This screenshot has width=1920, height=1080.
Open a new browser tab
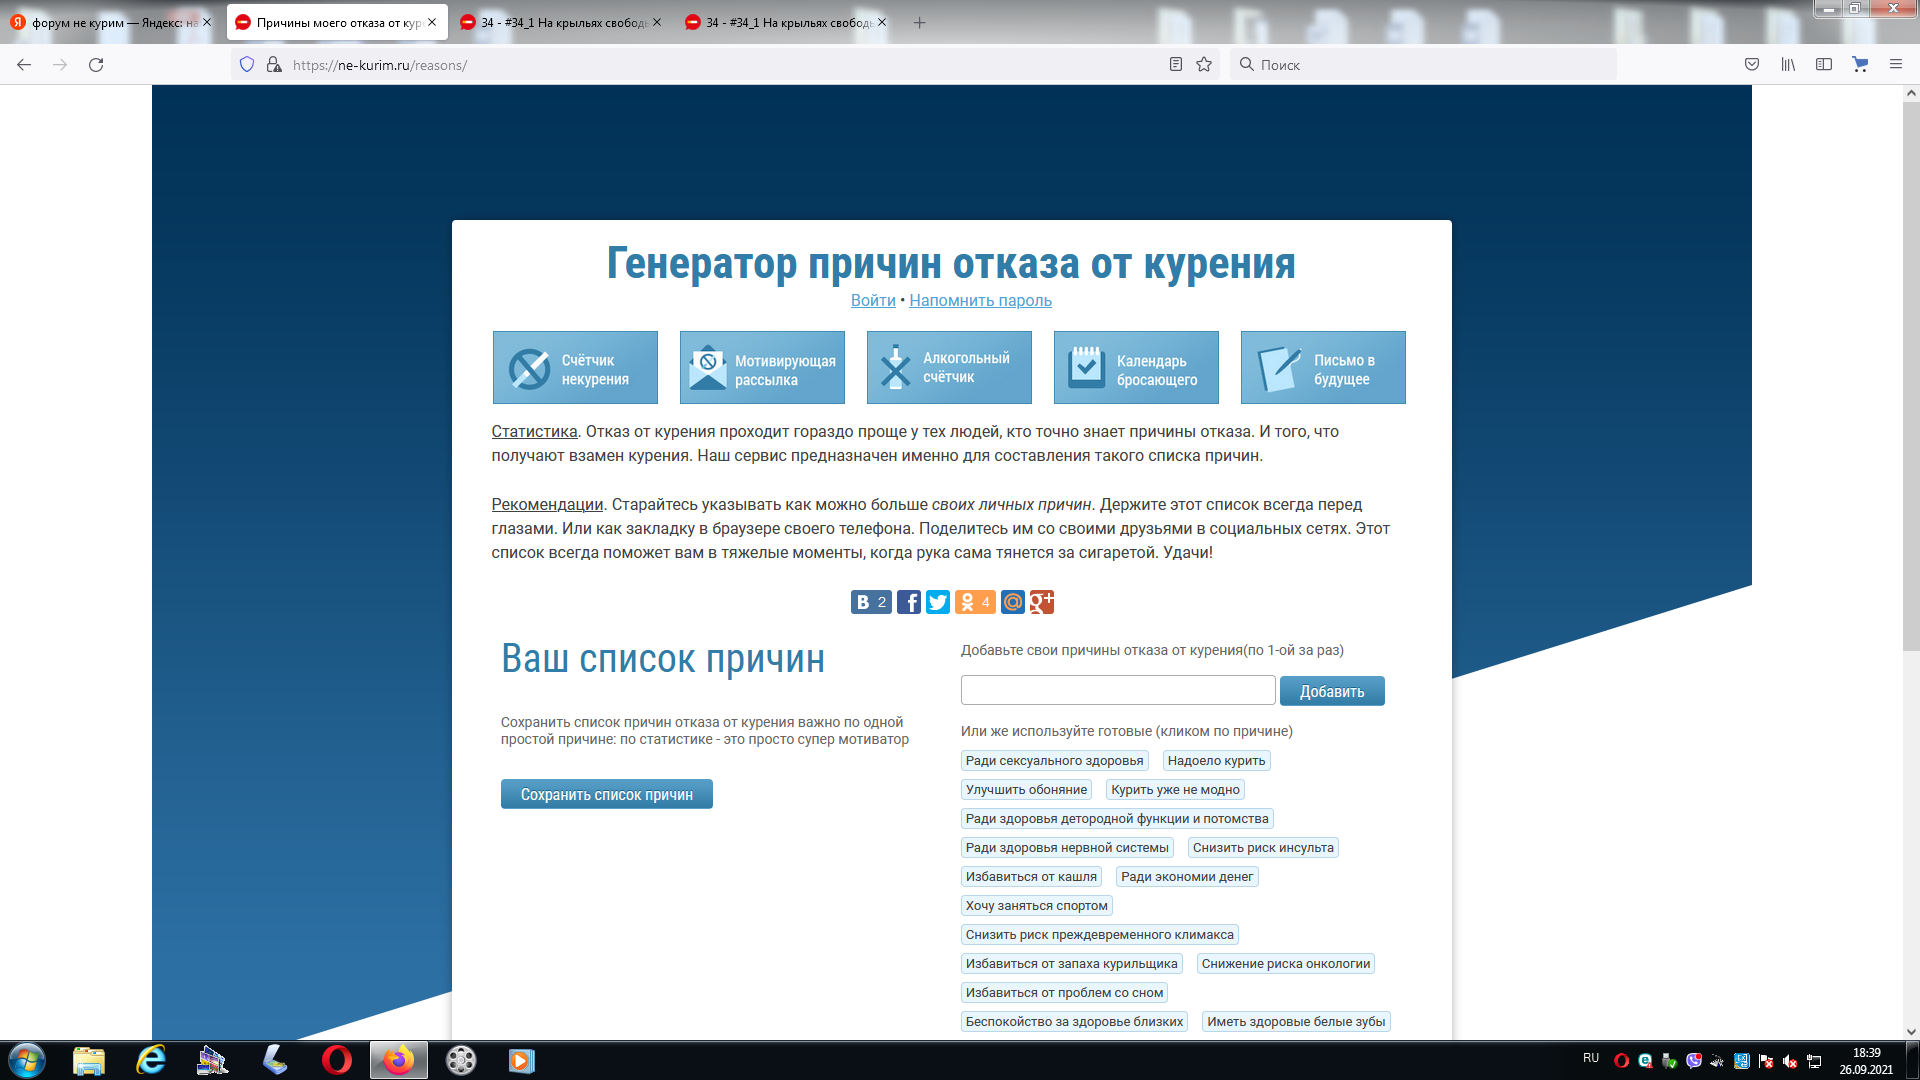(919, 22)
